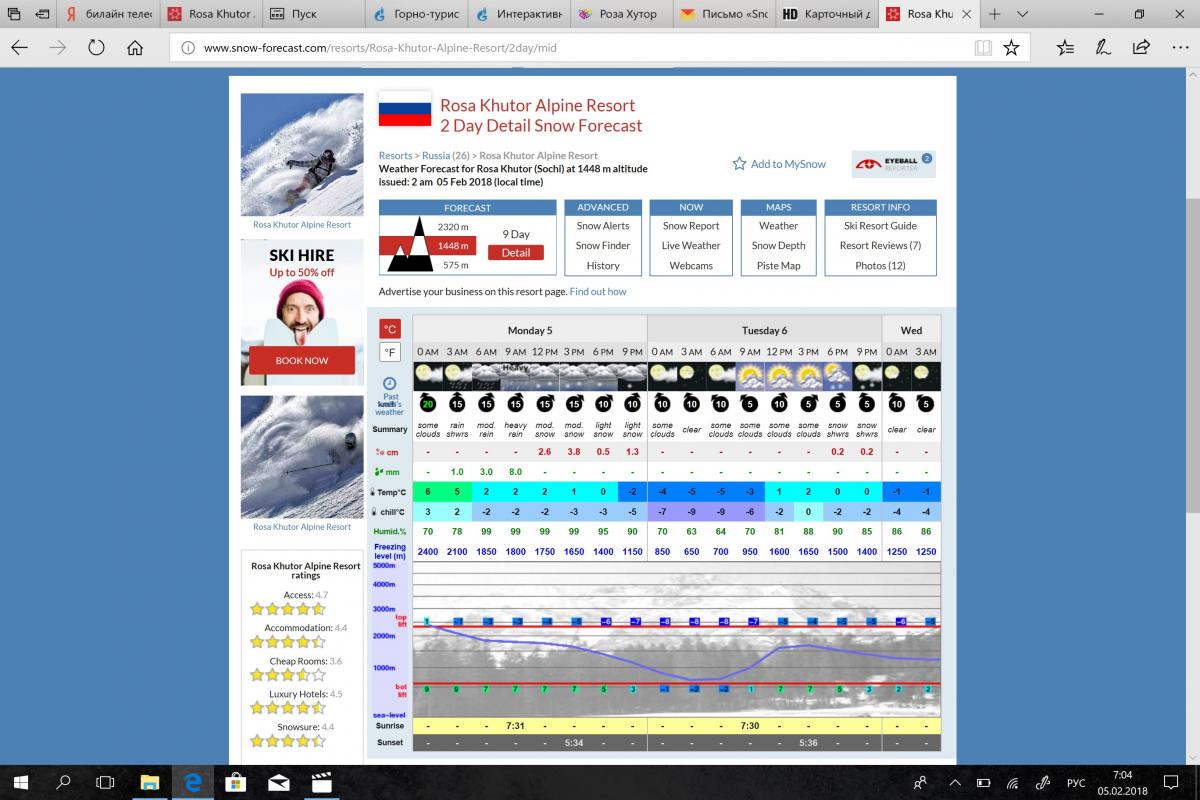Screen dimensions: 1200x800
Task: Open the Webcams link
Action: [x=691, y=265]
